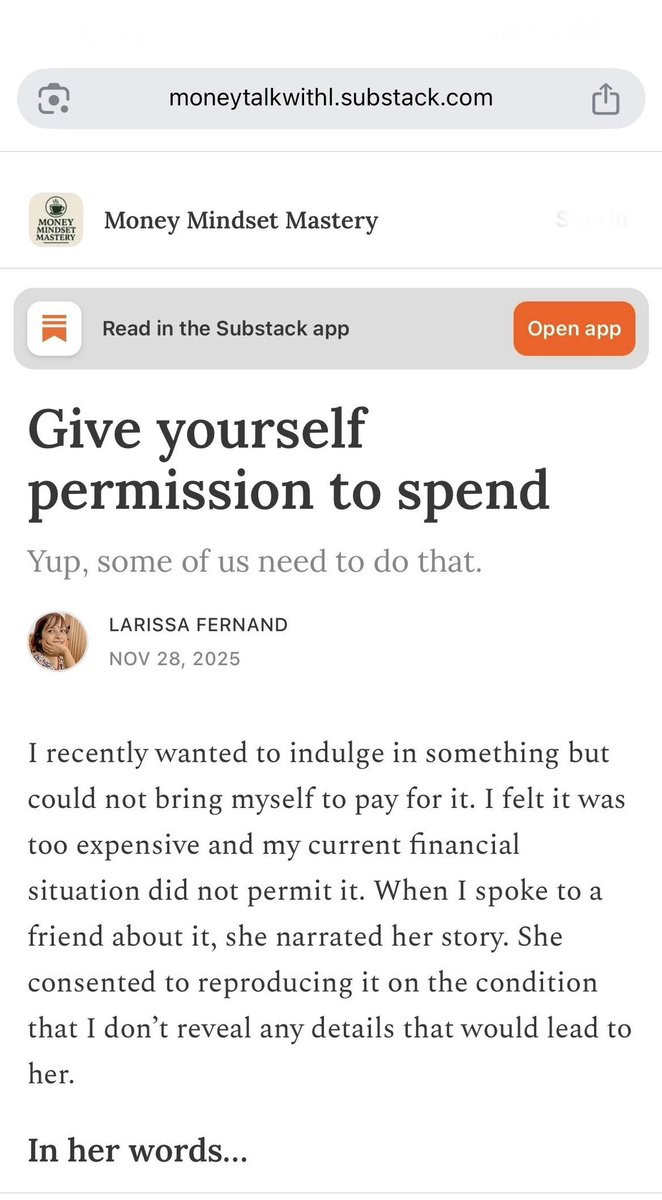Click the Open app button
Viewport: 662px width, 1200px height.
pos(574,328)
